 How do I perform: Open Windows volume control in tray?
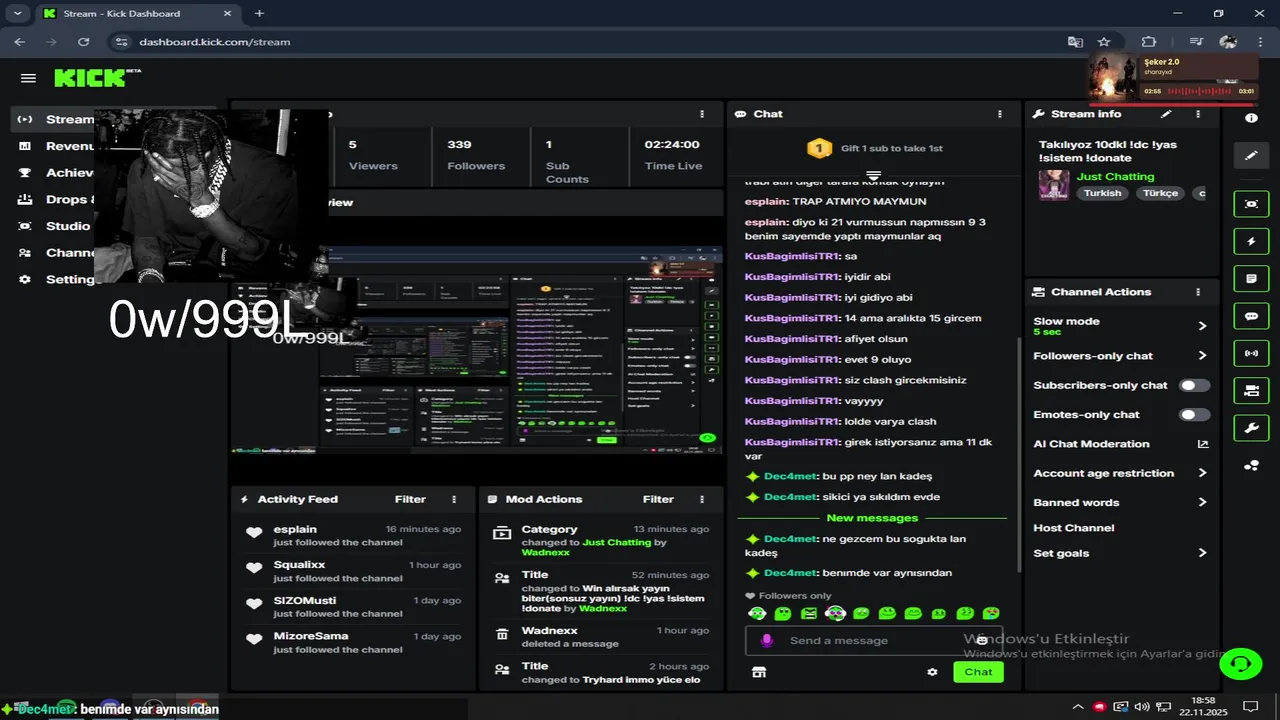[x=1143, y=706]
